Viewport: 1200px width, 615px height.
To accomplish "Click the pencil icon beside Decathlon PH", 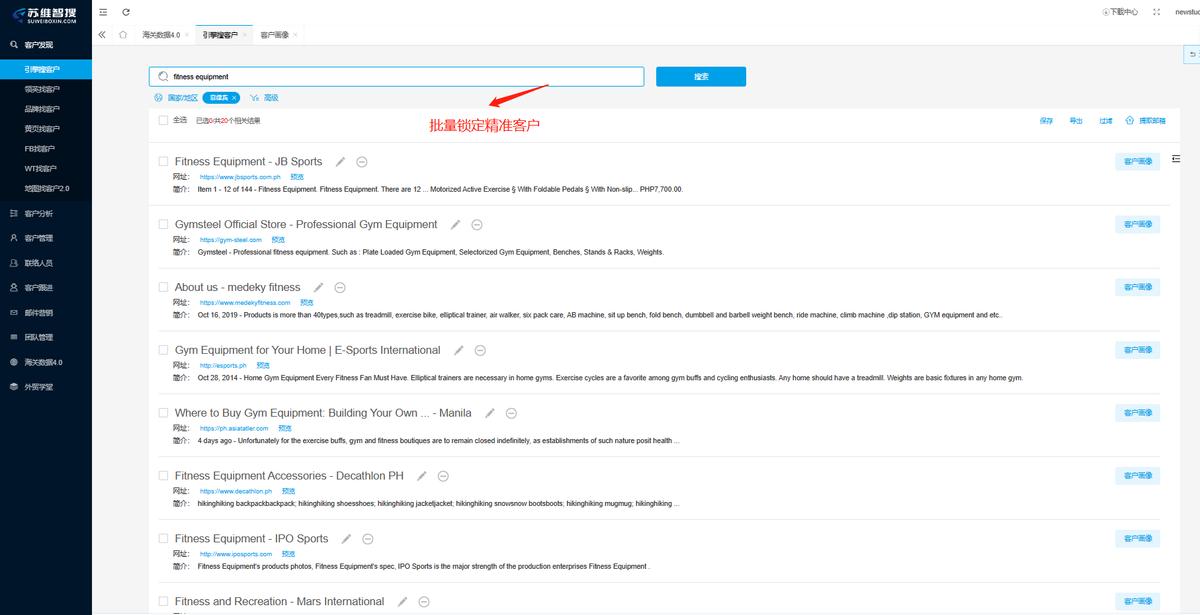I will tap(422, 476).
